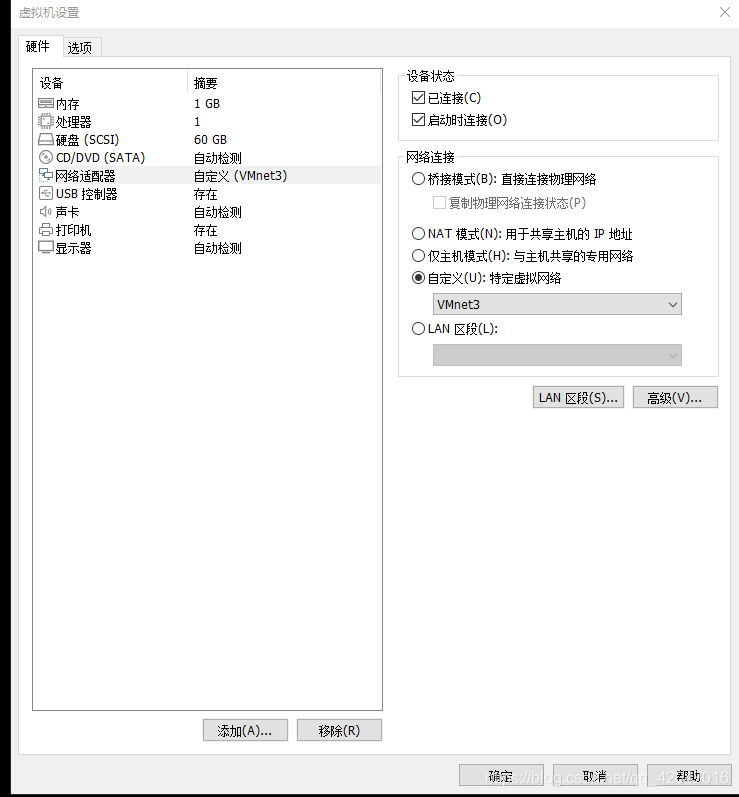Click the 取消 button
739x797 pixels.
(595, 776)
